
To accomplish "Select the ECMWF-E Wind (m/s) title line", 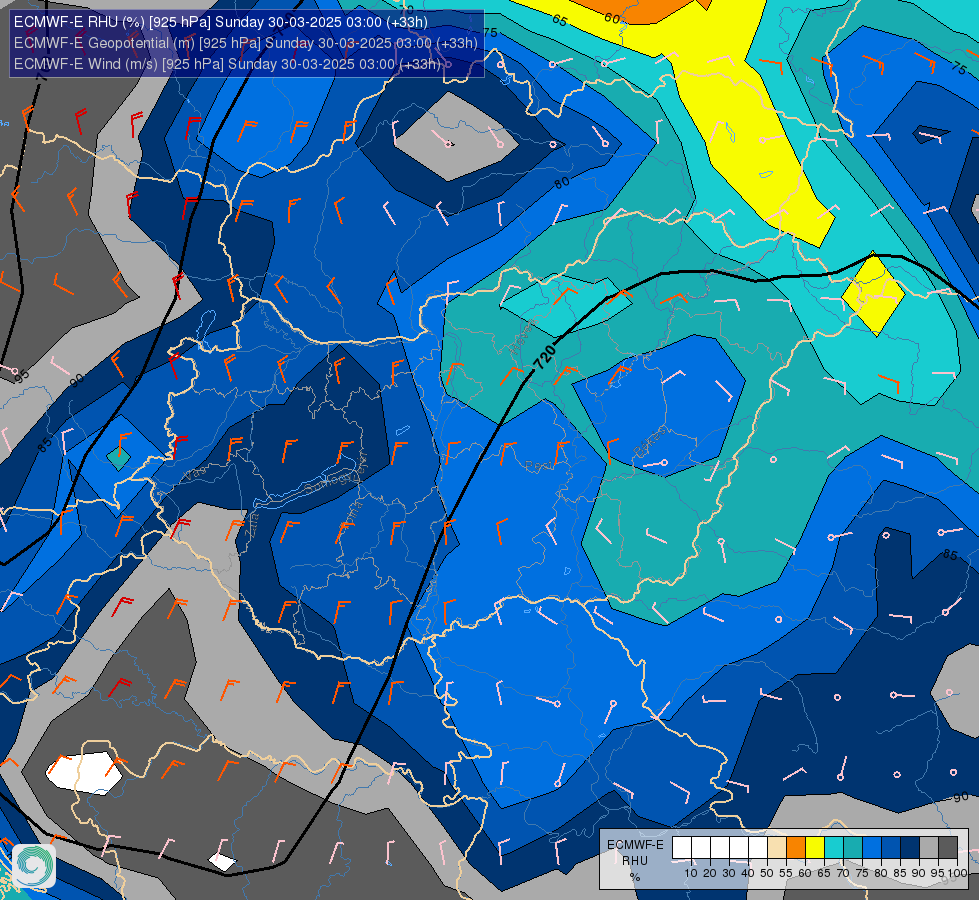I will [227, 64].
